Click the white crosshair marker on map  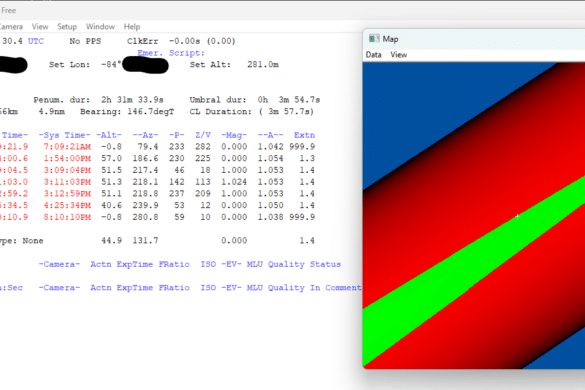517,216
